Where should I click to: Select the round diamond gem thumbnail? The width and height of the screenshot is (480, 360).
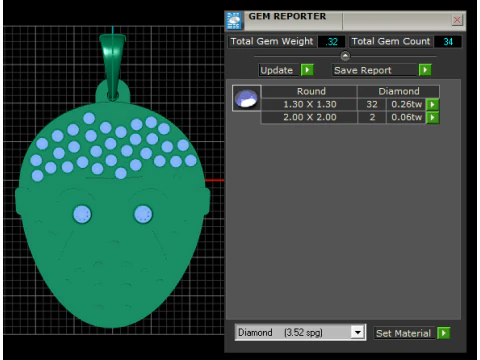[x=246, y=98]
